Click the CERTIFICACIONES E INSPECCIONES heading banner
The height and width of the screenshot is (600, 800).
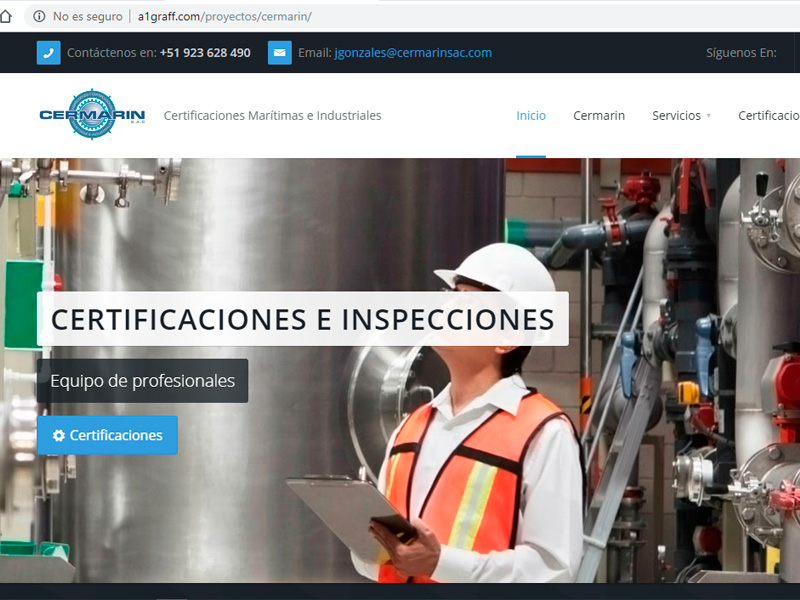302,319
